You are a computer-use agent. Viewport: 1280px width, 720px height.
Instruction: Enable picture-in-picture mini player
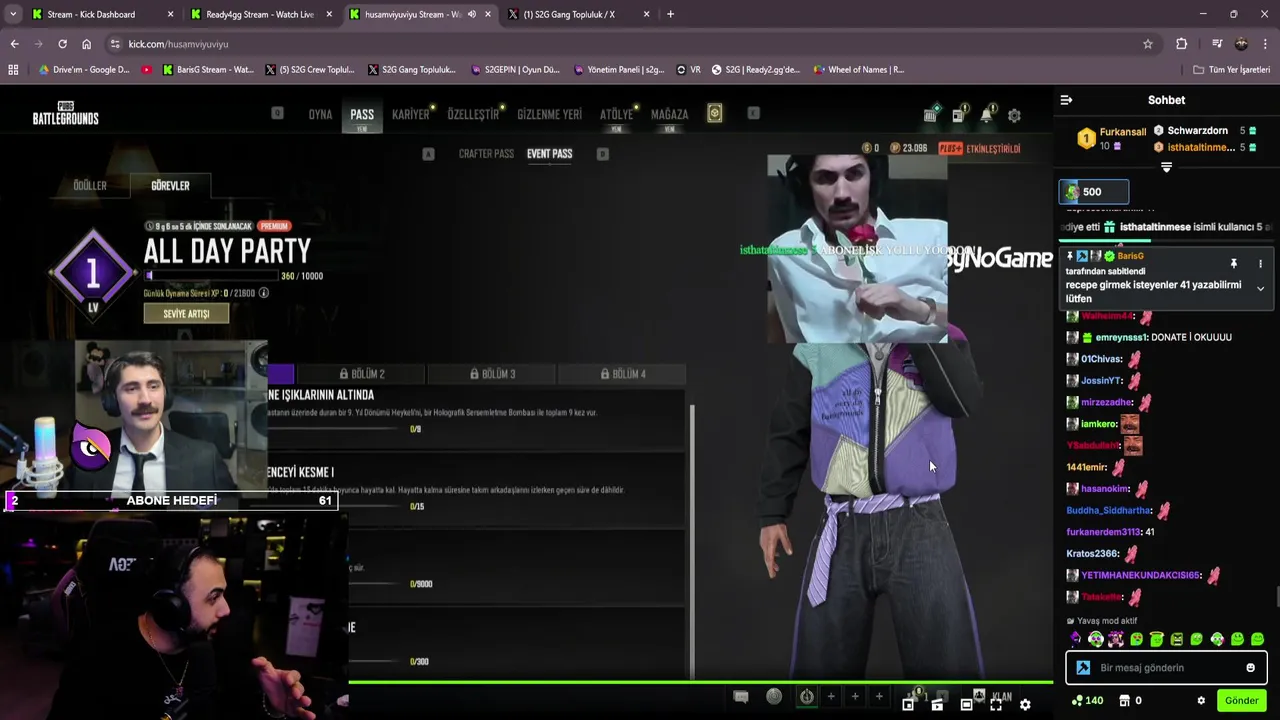pyautogui.click(x=908, y=705)
